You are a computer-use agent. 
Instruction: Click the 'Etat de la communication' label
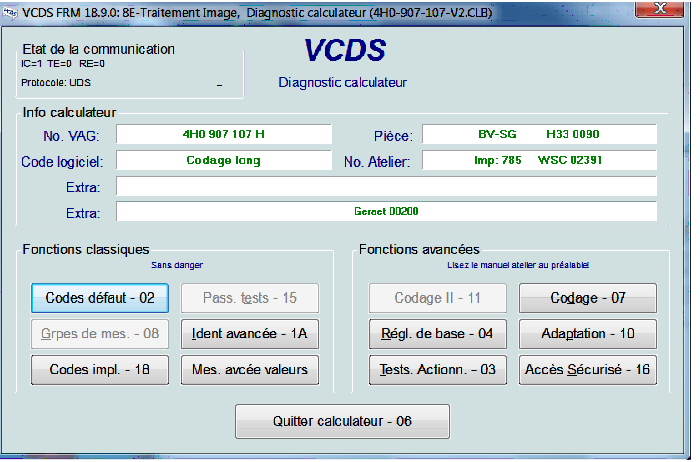tap(98, 49)
